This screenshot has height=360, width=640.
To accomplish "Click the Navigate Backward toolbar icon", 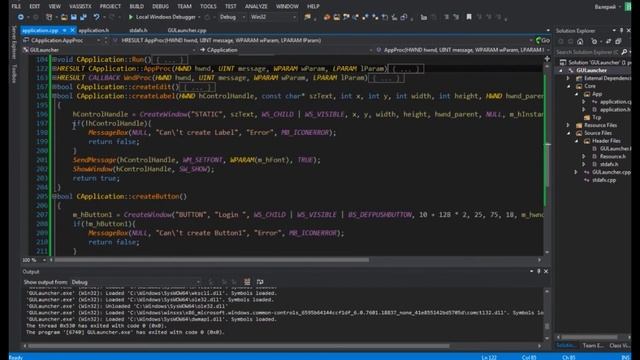I will [20, 17].
